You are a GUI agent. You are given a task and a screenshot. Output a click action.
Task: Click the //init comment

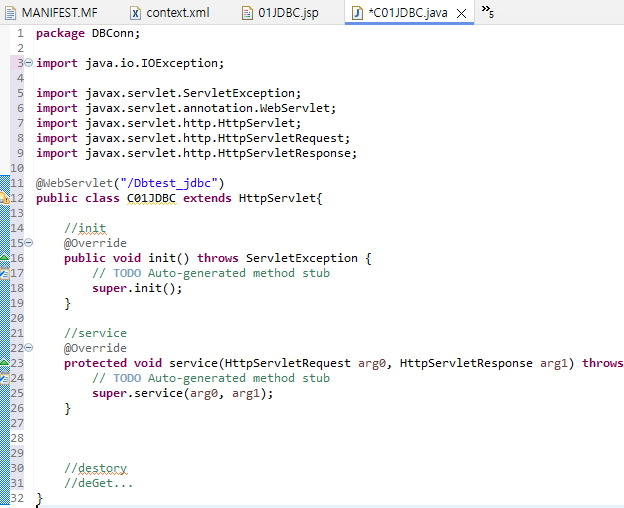(85, 228)
